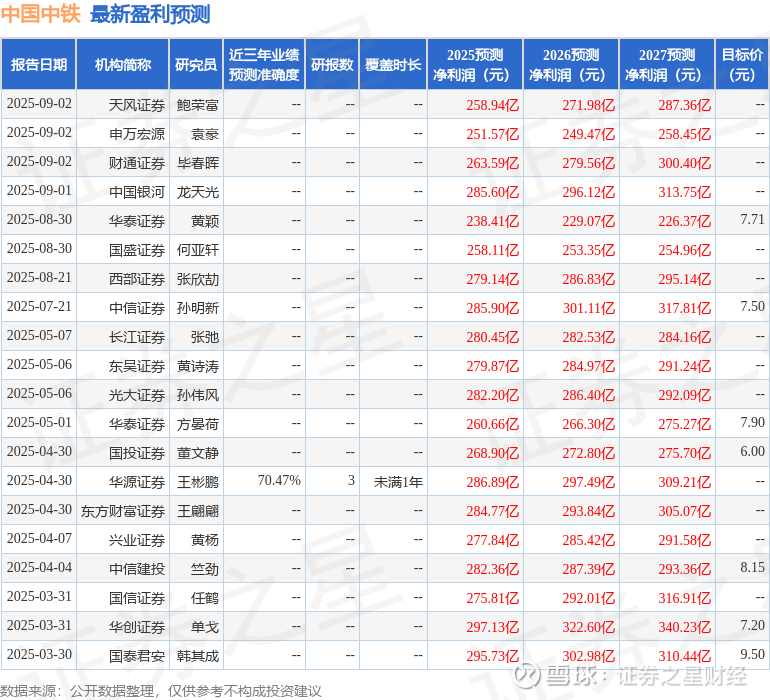
Task: Select researcher 方晏荷 cell
Action: (x=198, y=424)
